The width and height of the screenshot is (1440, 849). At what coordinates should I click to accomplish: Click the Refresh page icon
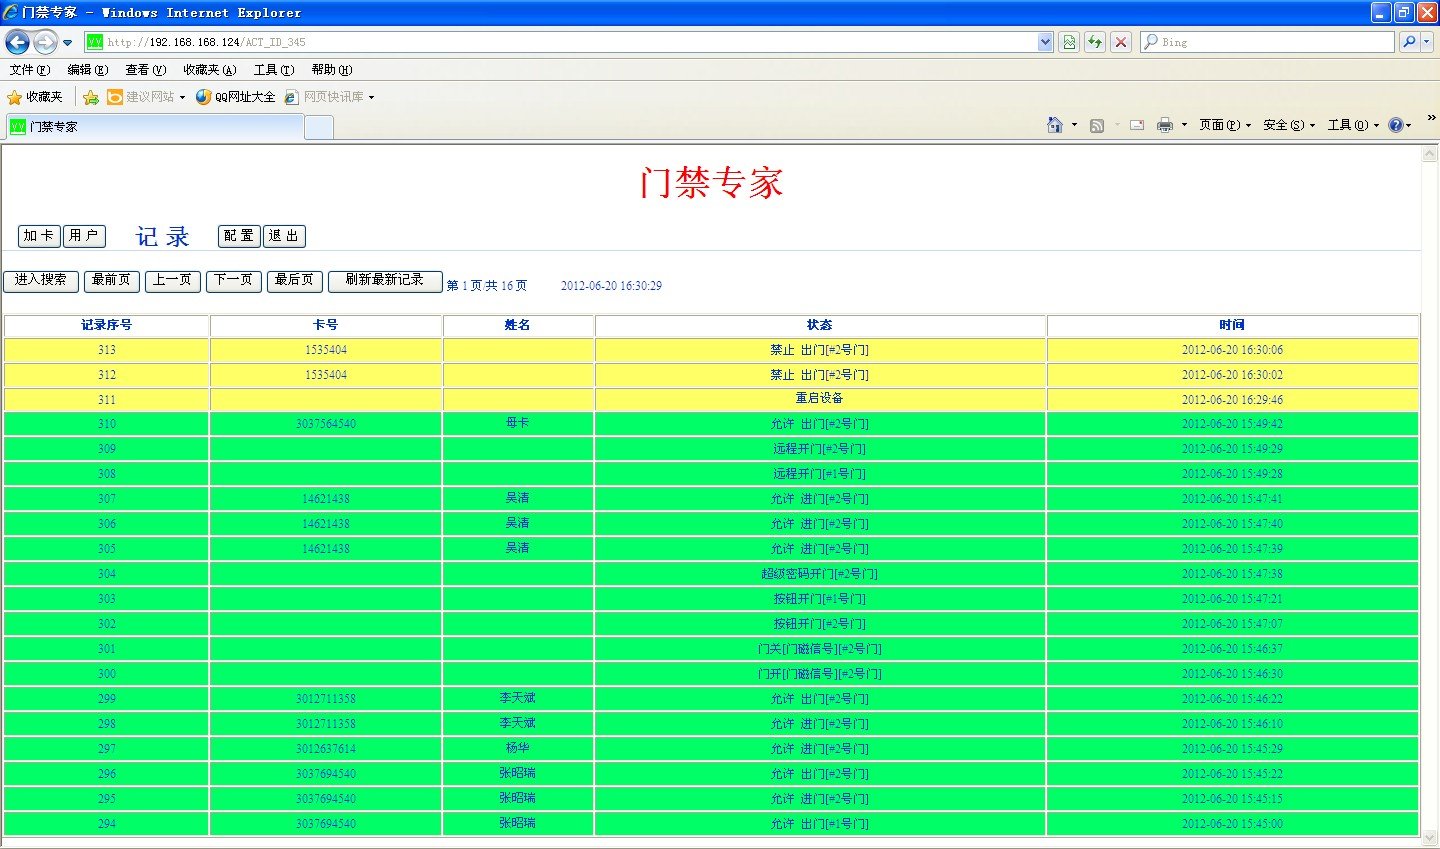pos(1095,42)
